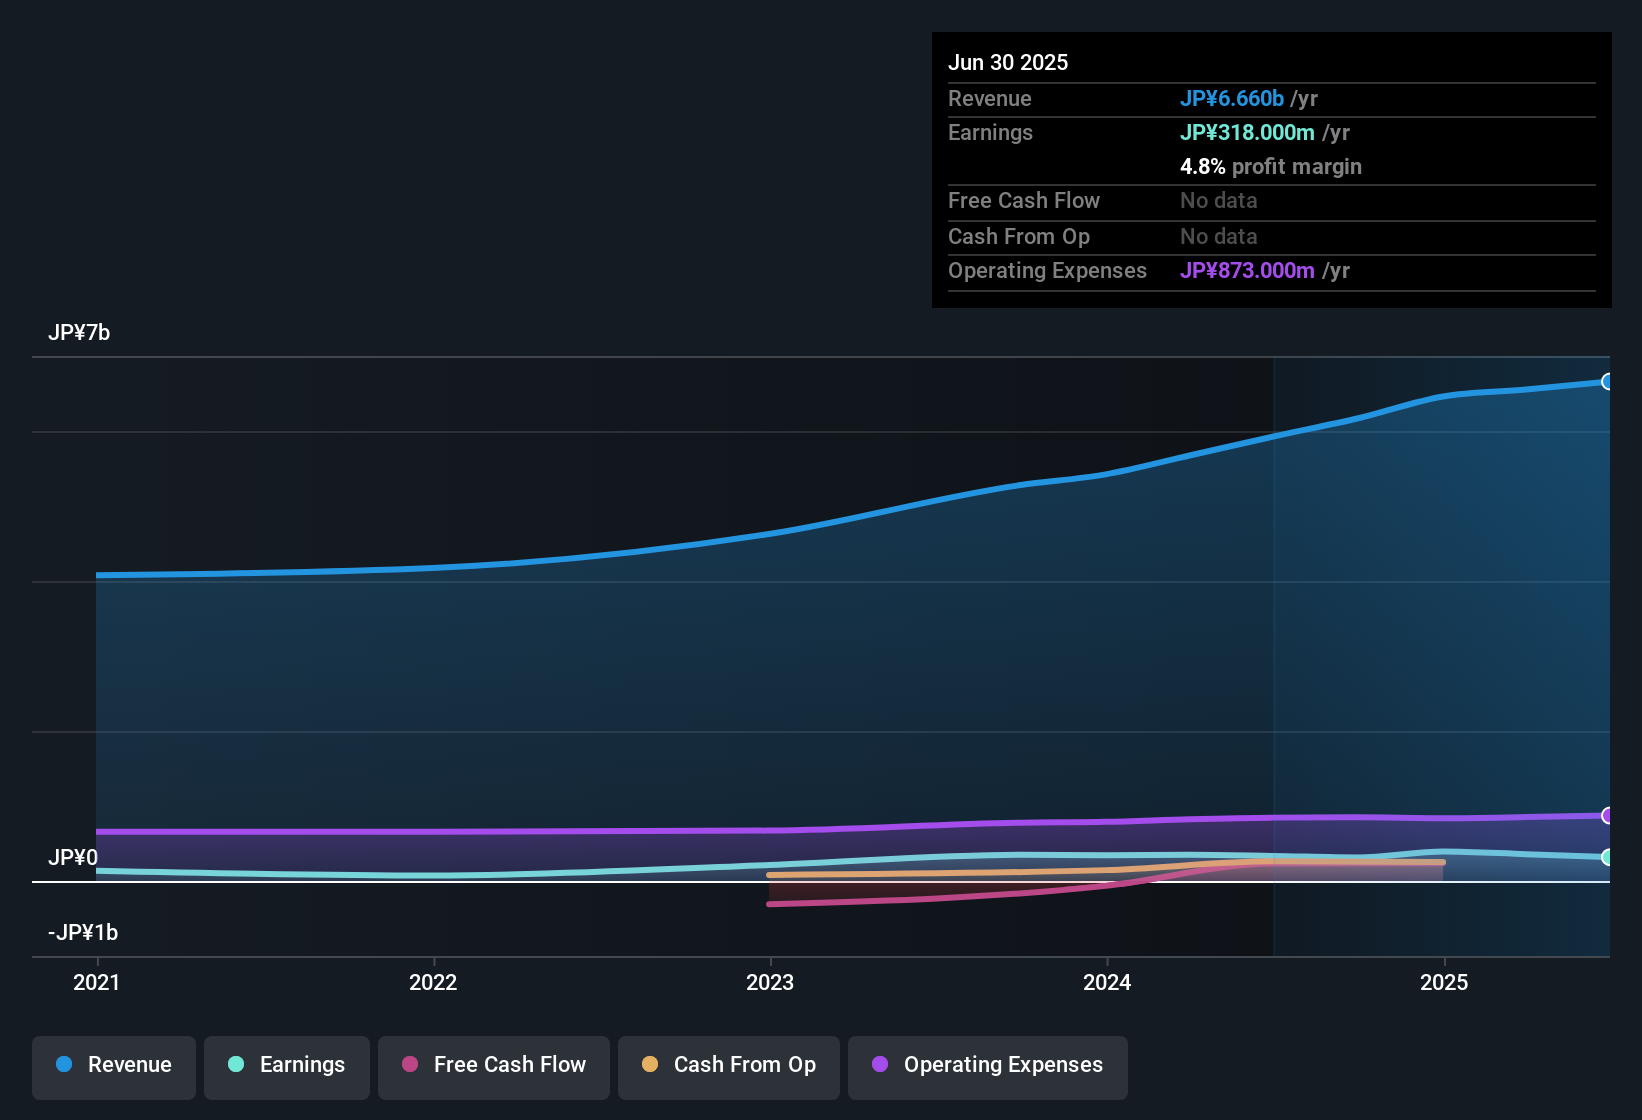Click the JP¥7b y-axis label
Image resolution: width=1642 pixels, height=1120 pixels.
[x=79, y=332]
